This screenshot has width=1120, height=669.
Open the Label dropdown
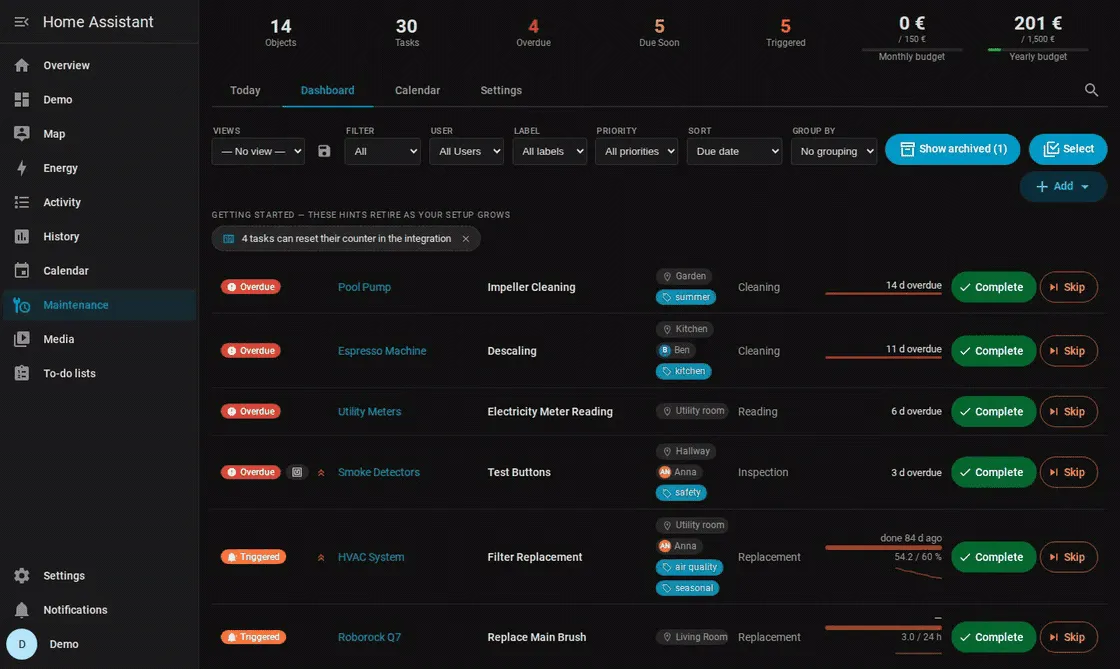tap(550, 151)
